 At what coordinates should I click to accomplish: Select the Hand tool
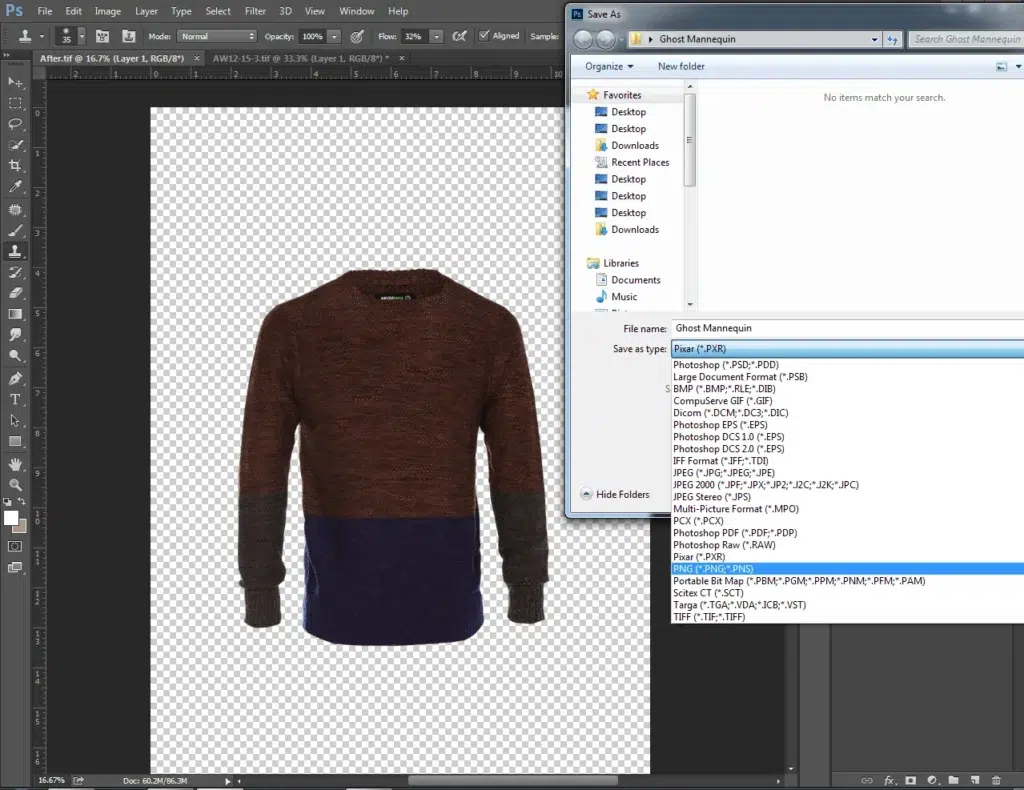[15, 464]
